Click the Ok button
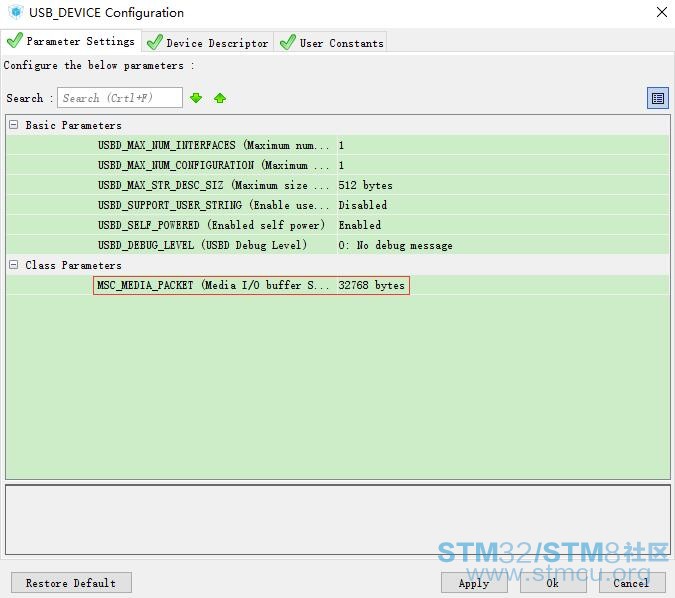 pyautogui.click(x=553, y=583)
